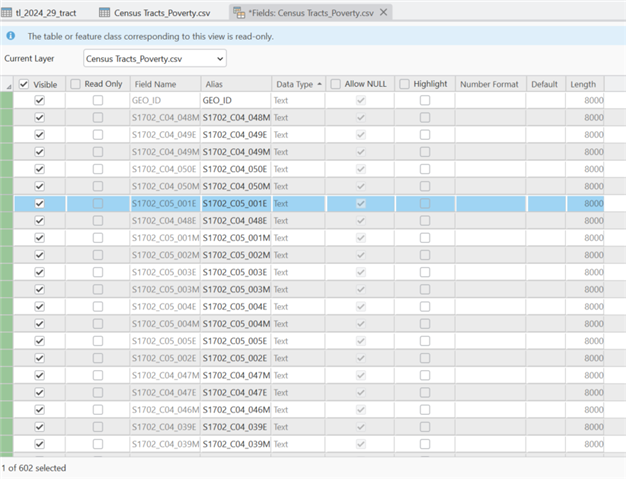The width and height of the screenshot is (626, 479).
Task: Toggle Highlight for the S1702_C04_049E row
Action: 425,135
